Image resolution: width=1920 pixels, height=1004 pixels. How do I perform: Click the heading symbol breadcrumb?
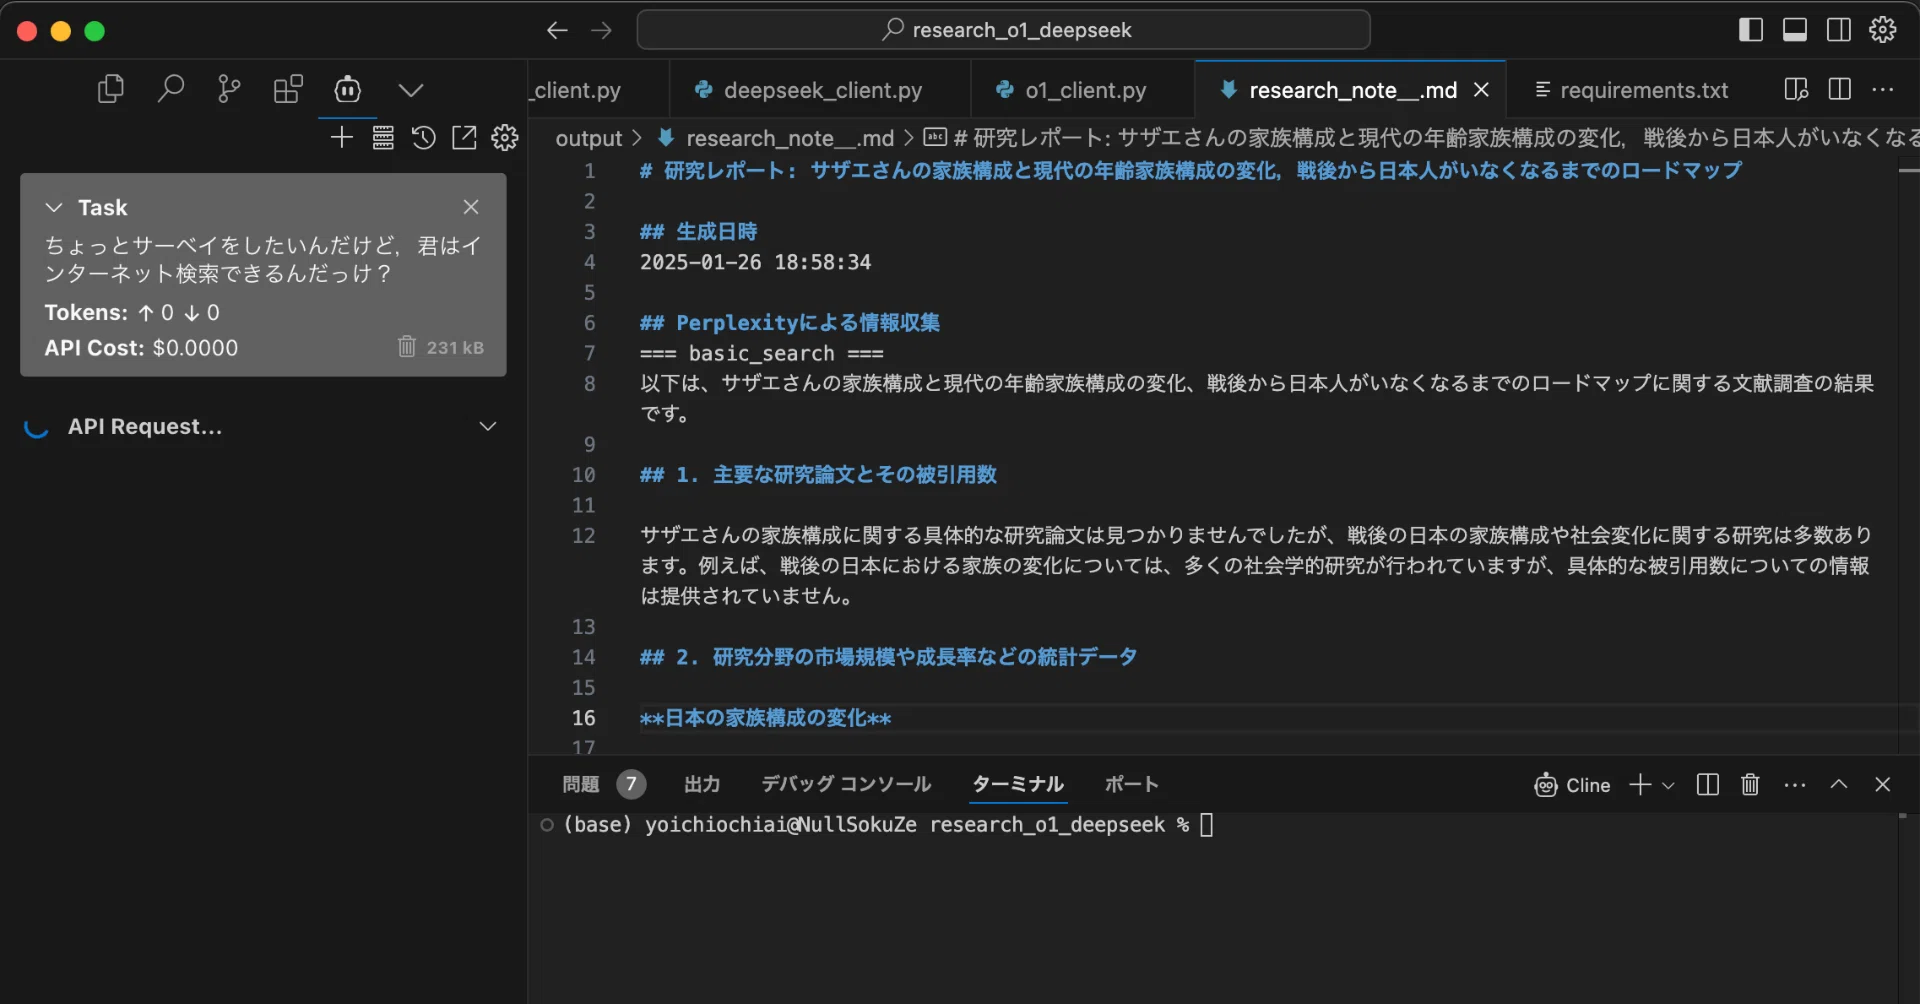click(x=1420, y=138)
